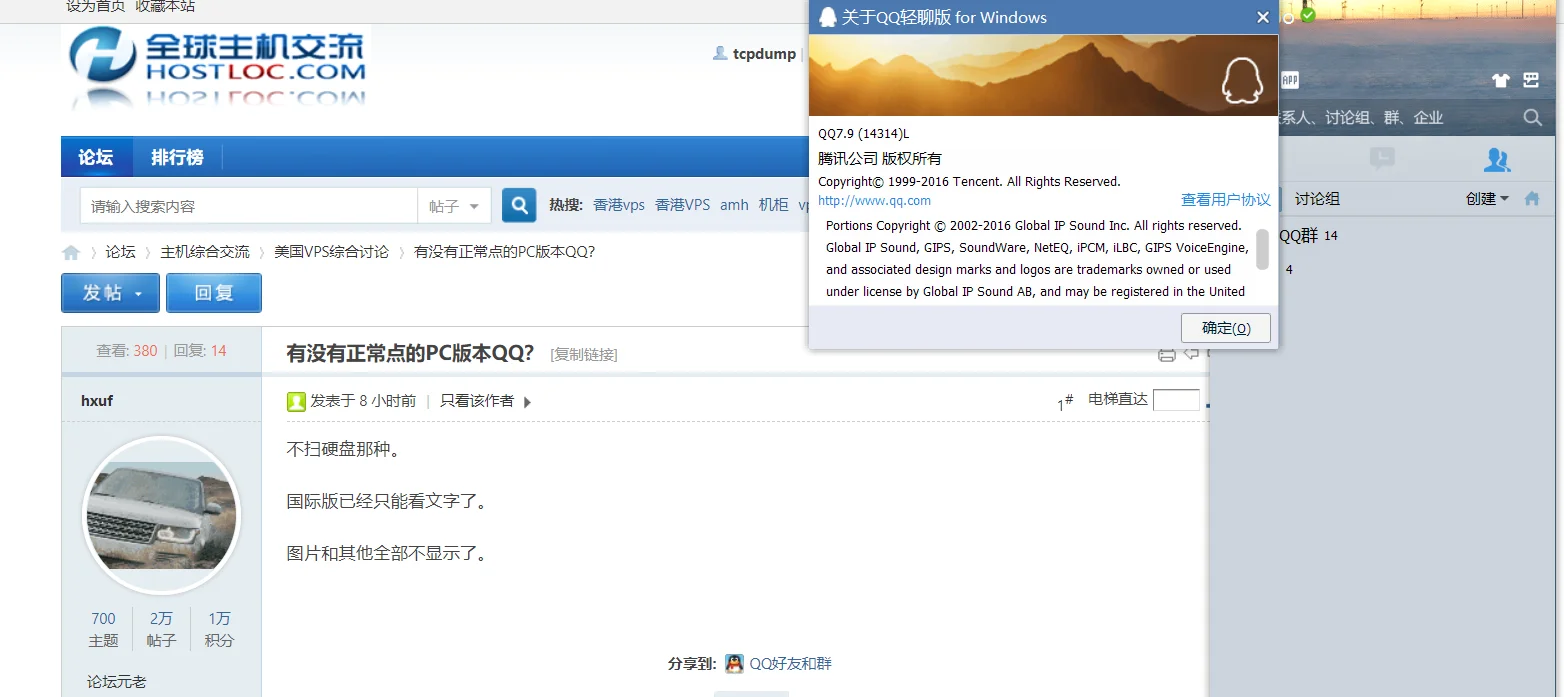Click the penguin logo in the about dialog

coord(1243,80)
